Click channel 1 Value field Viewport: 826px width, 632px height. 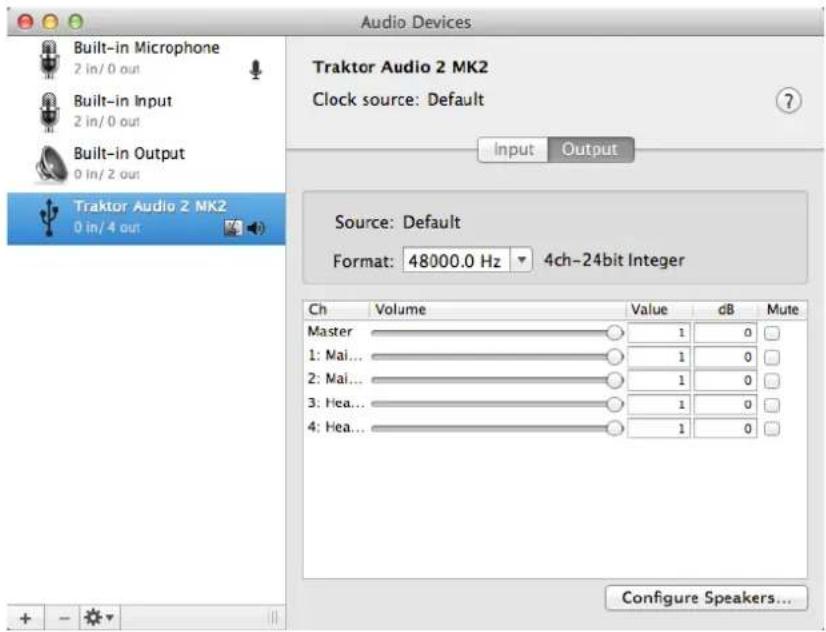tap(659, 357)
